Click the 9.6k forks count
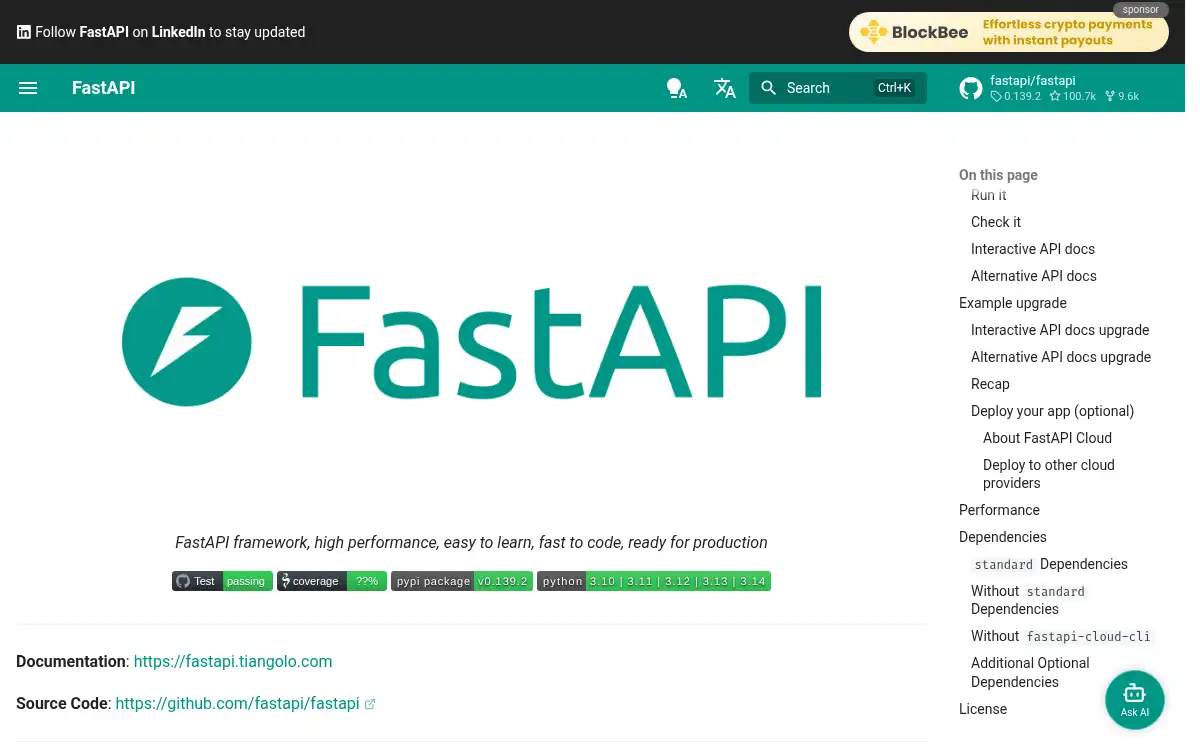Image resolution: width=1200 pixels, height=750 pixels. pos(1122,97)
